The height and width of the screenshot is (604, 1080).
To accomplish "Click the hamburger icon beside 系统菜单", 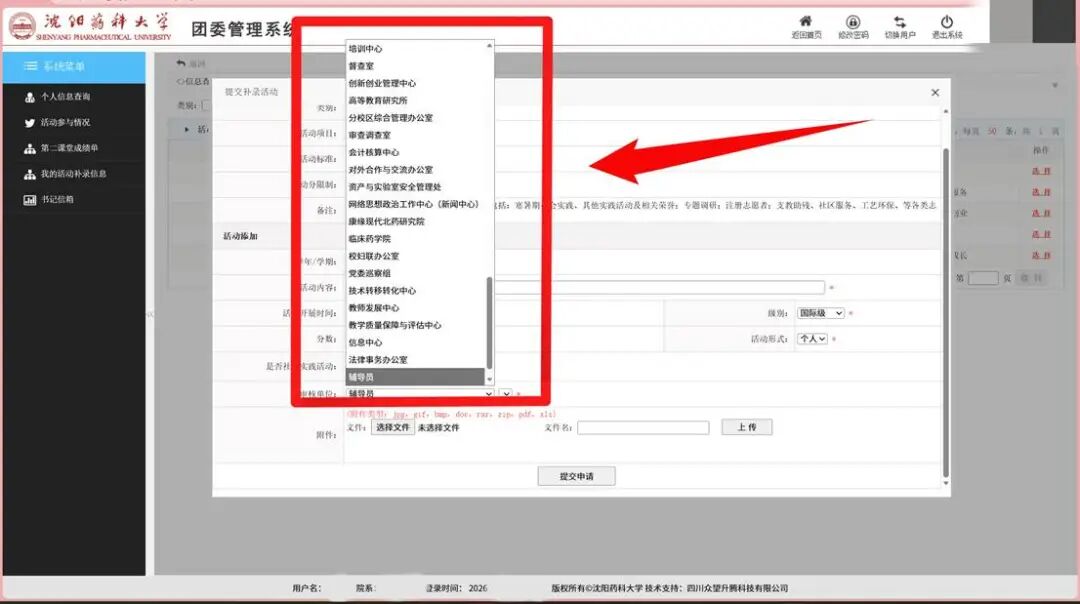I will 30,66.
